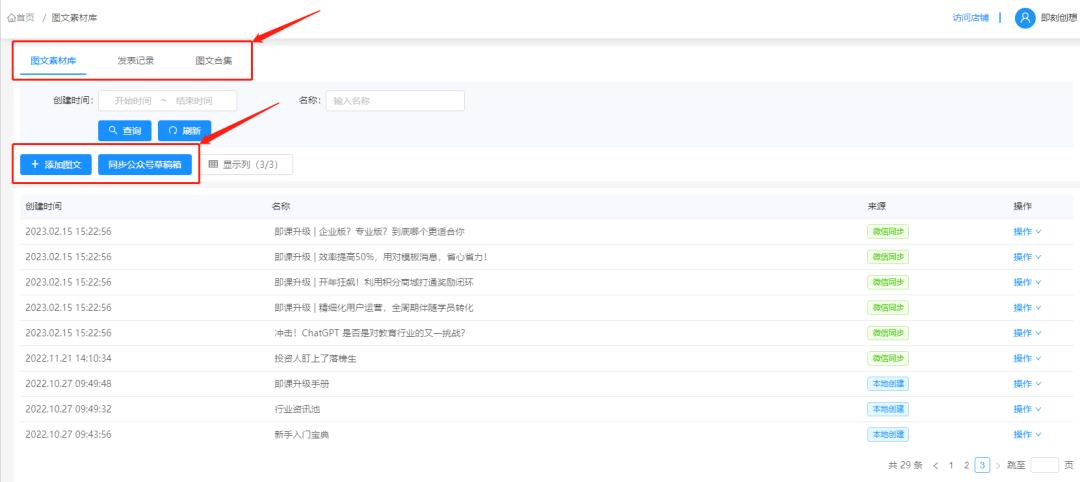This screenshot has height=482, width=1080.
Task: Switch to the 发表记录 tab
Action: click(136, 61)
